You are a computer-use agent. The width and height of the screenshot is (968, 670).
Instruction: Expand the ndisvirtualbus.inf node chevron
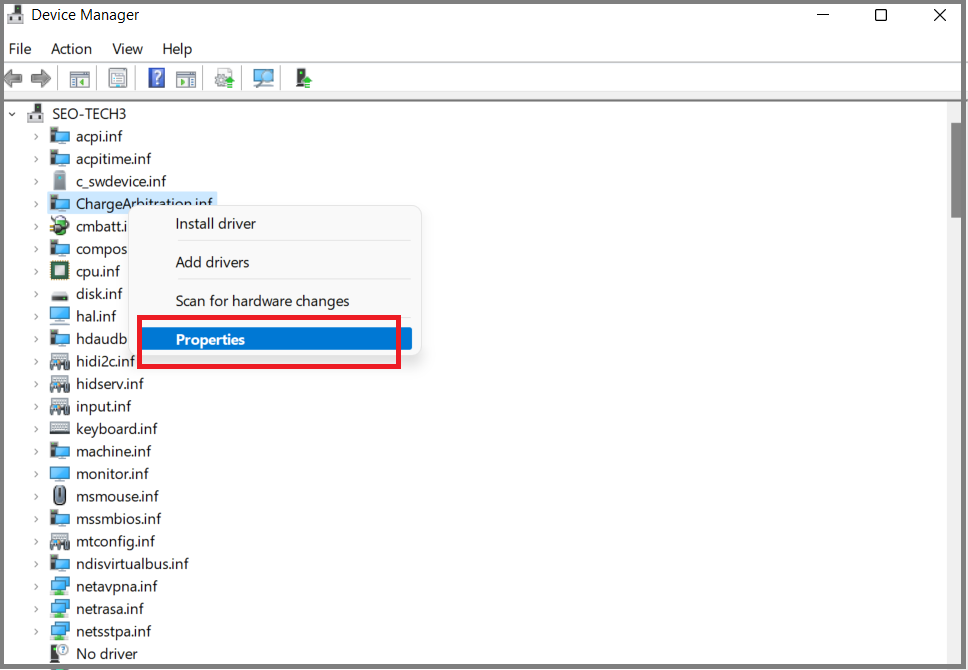[36, 564]
